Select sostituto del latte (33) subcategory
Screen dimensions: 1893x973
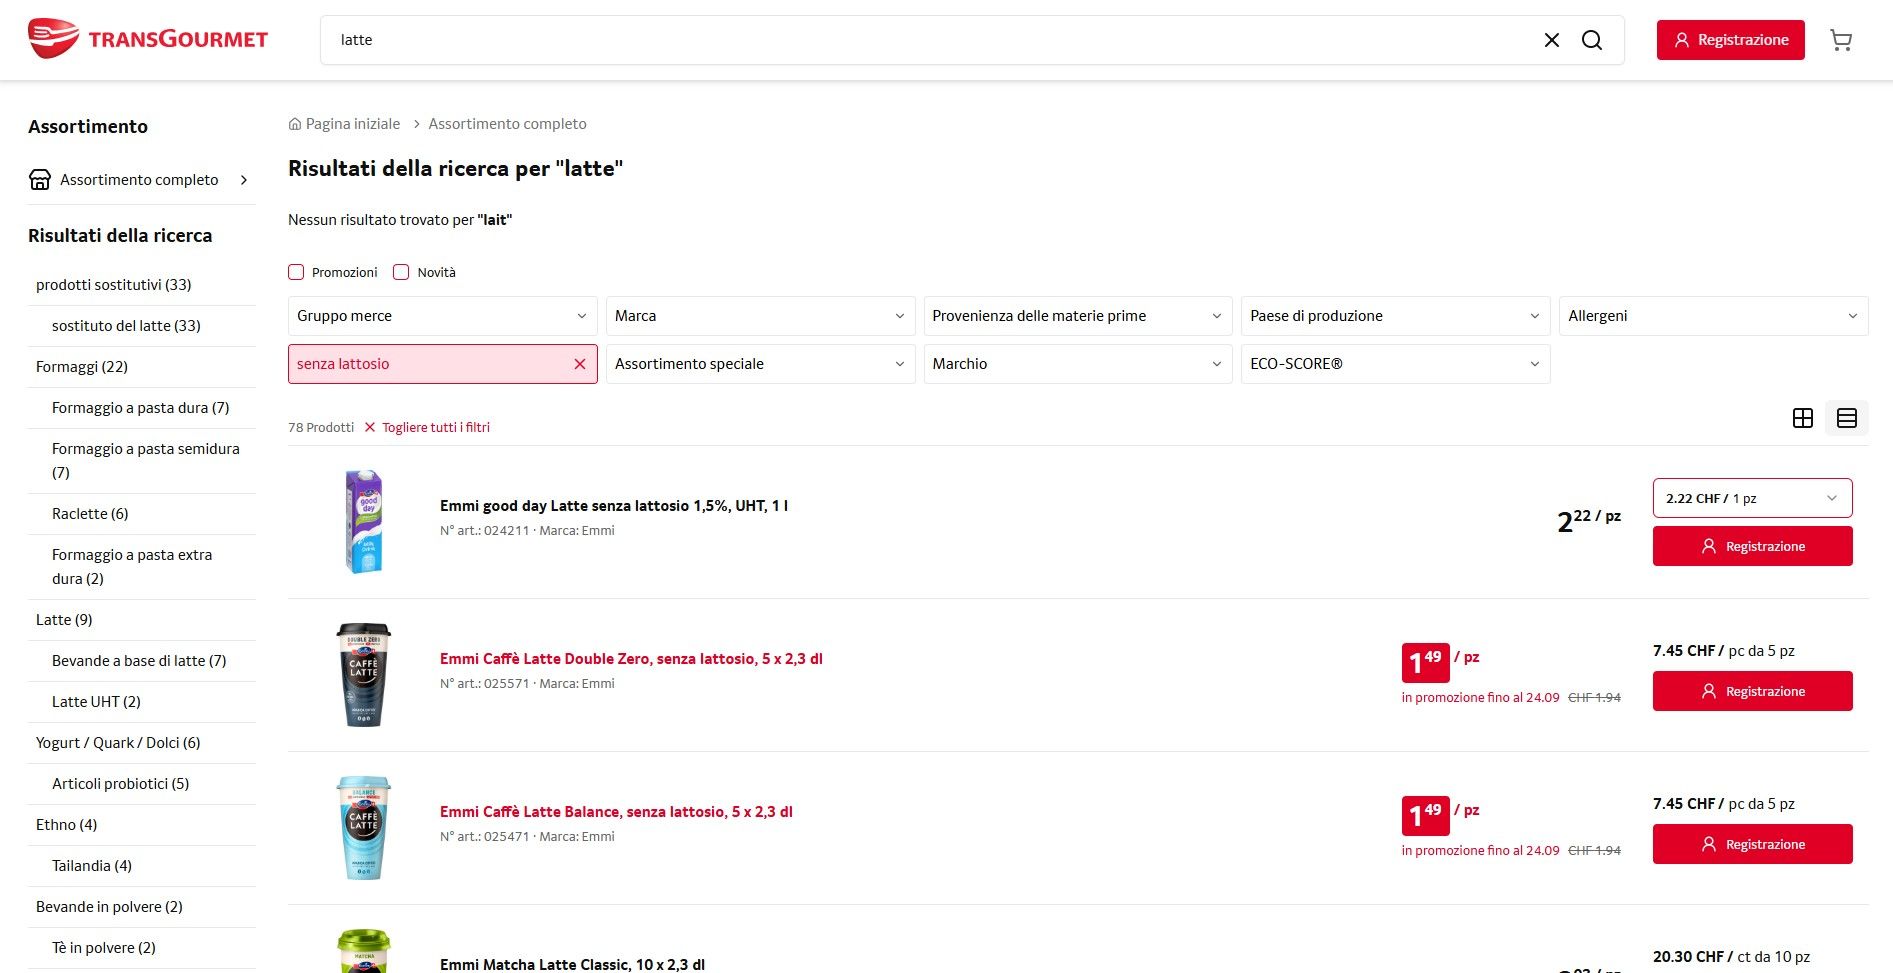[126, 326]
